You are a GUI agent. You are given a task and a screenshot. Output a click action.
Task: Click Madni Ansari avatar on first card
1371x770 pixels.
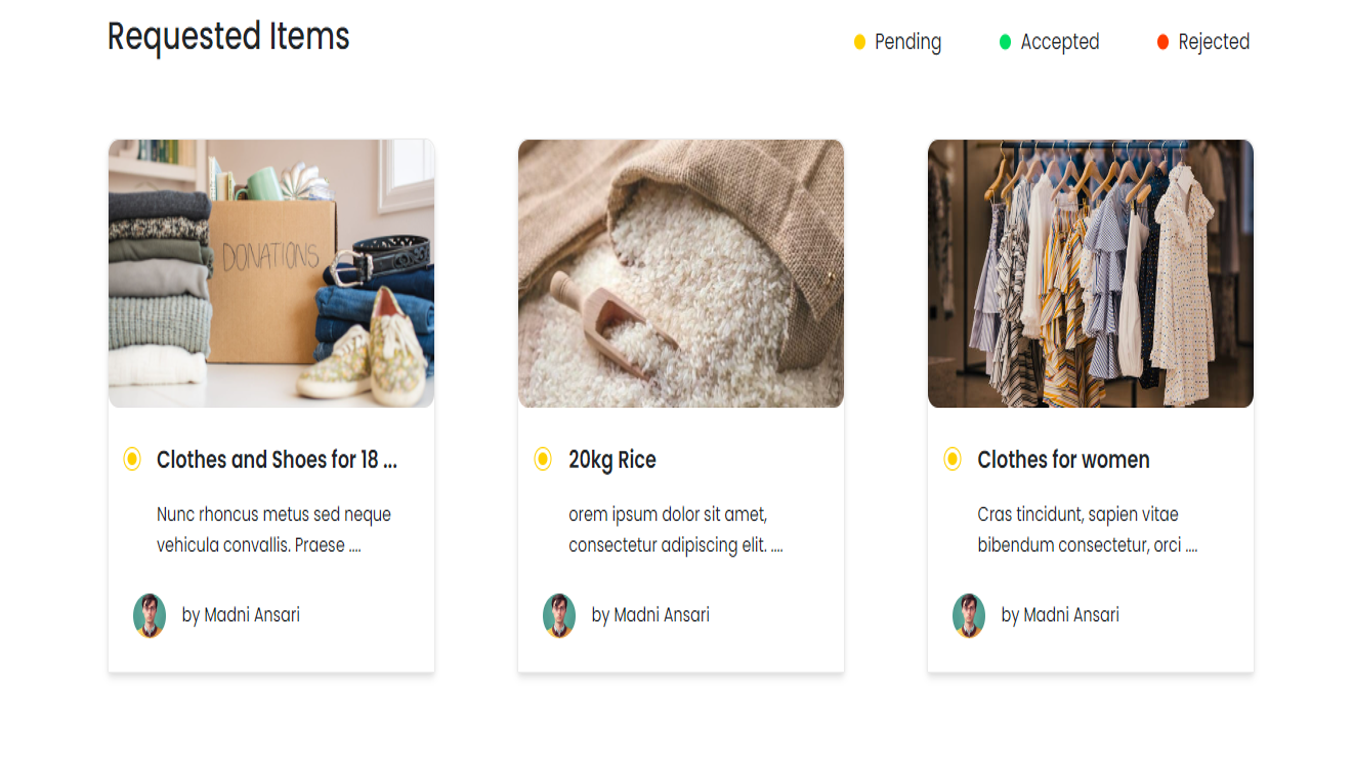[150, 615]
